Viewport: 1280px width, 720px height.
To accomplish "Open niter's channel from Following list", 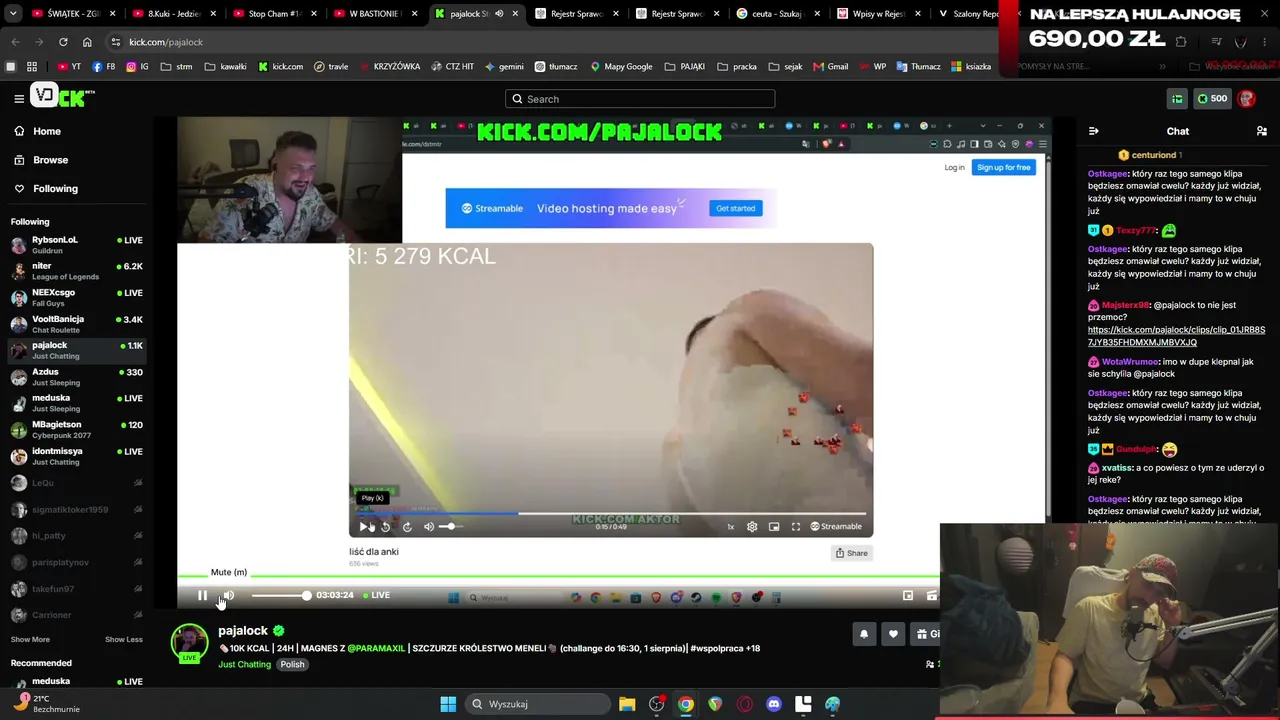I will pos(77,271).
